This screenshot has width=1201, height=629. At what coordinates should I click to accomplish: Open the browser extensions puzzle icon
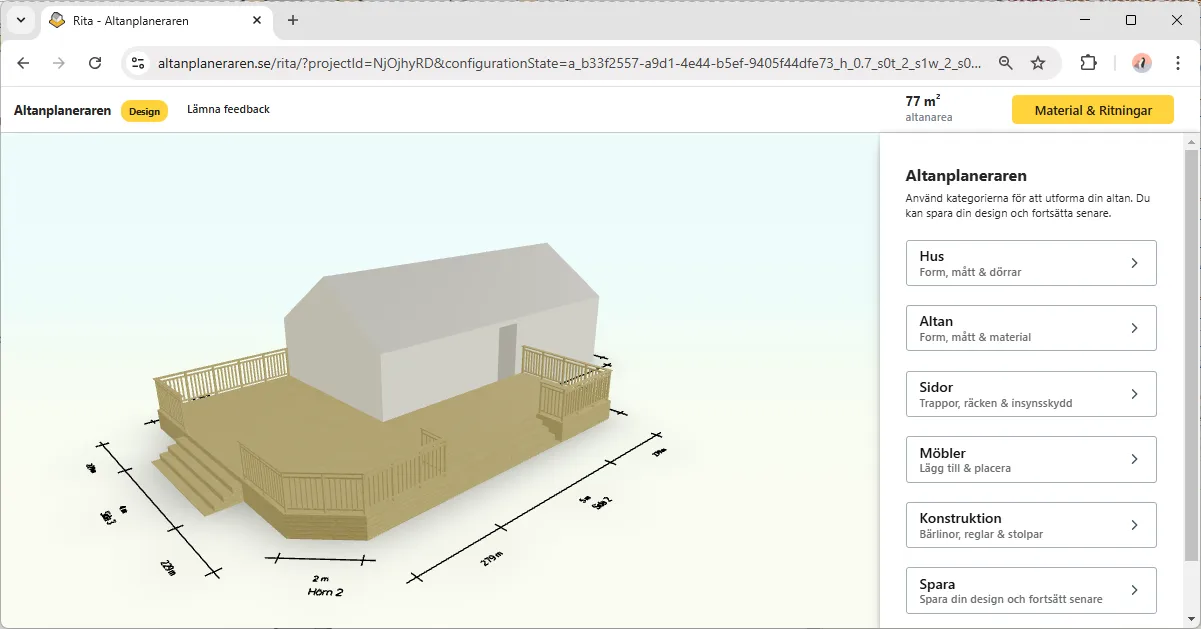1089,63
